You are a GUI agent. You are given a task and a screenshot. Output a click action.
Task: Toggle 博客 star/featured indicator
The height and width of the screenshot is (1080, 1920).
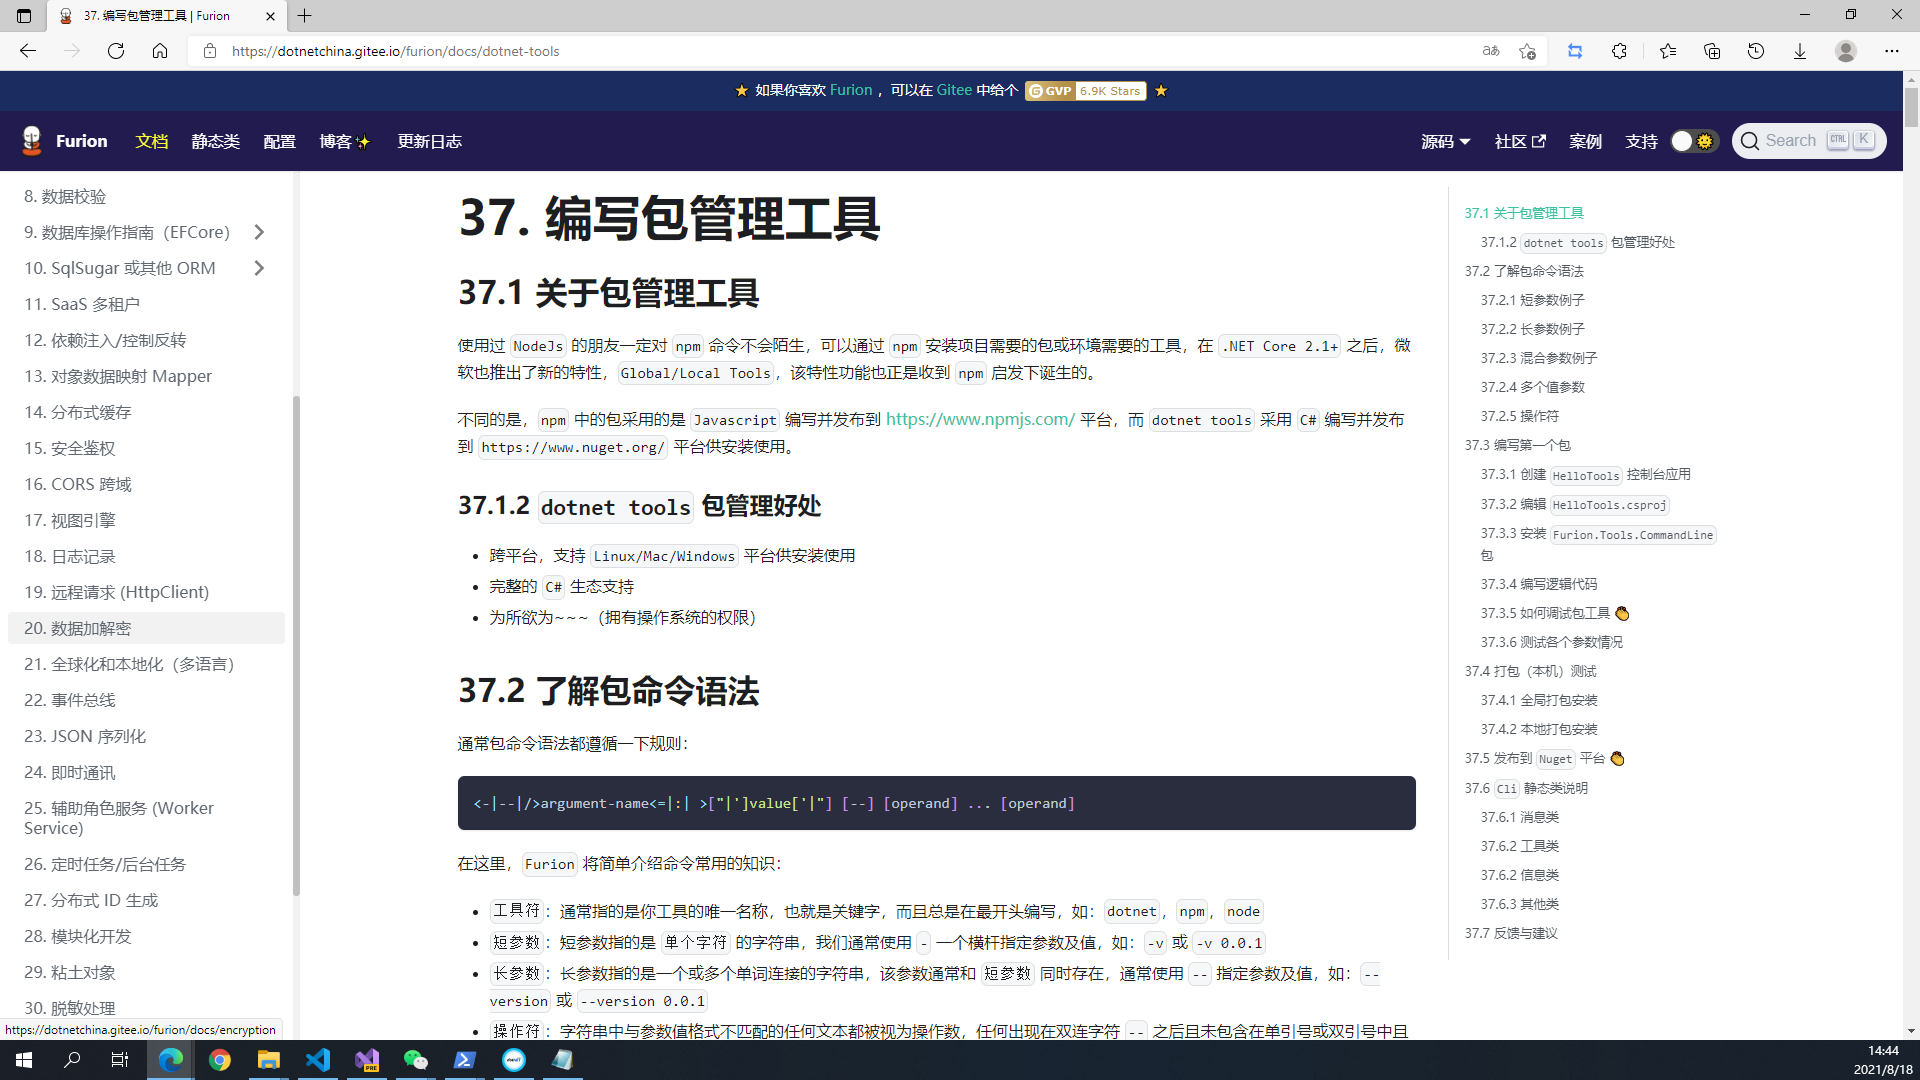point(361,141)
